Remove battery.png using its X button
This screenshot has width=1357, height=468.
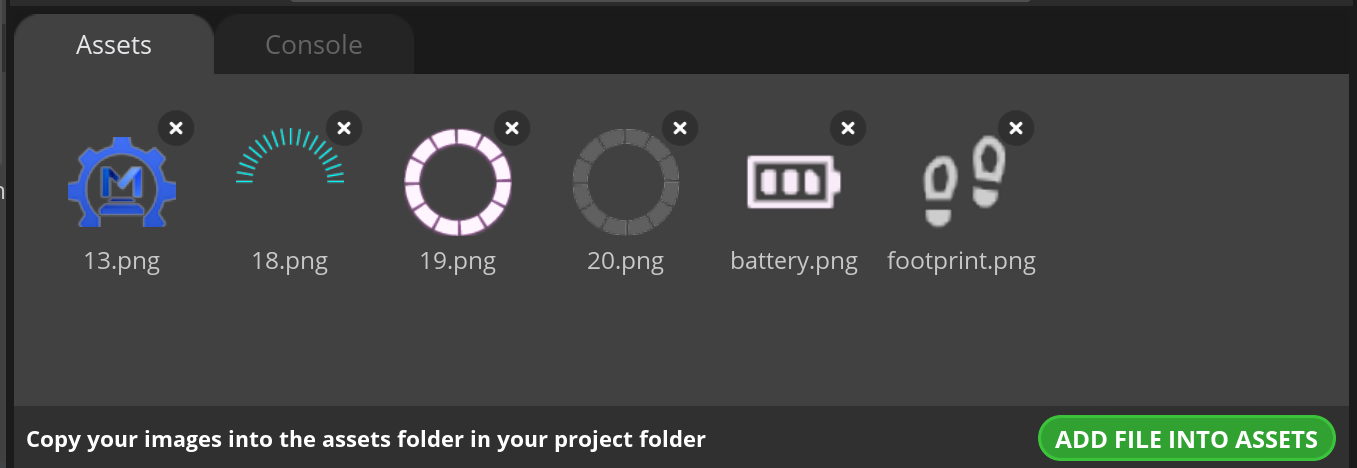(848, 128)
